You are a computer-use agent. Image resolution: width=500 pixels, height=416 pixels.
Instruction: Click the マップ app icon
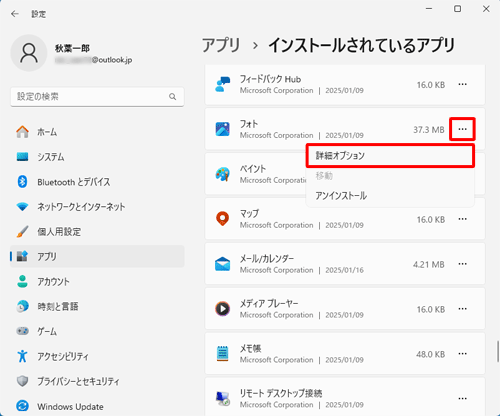coord(222,219)
